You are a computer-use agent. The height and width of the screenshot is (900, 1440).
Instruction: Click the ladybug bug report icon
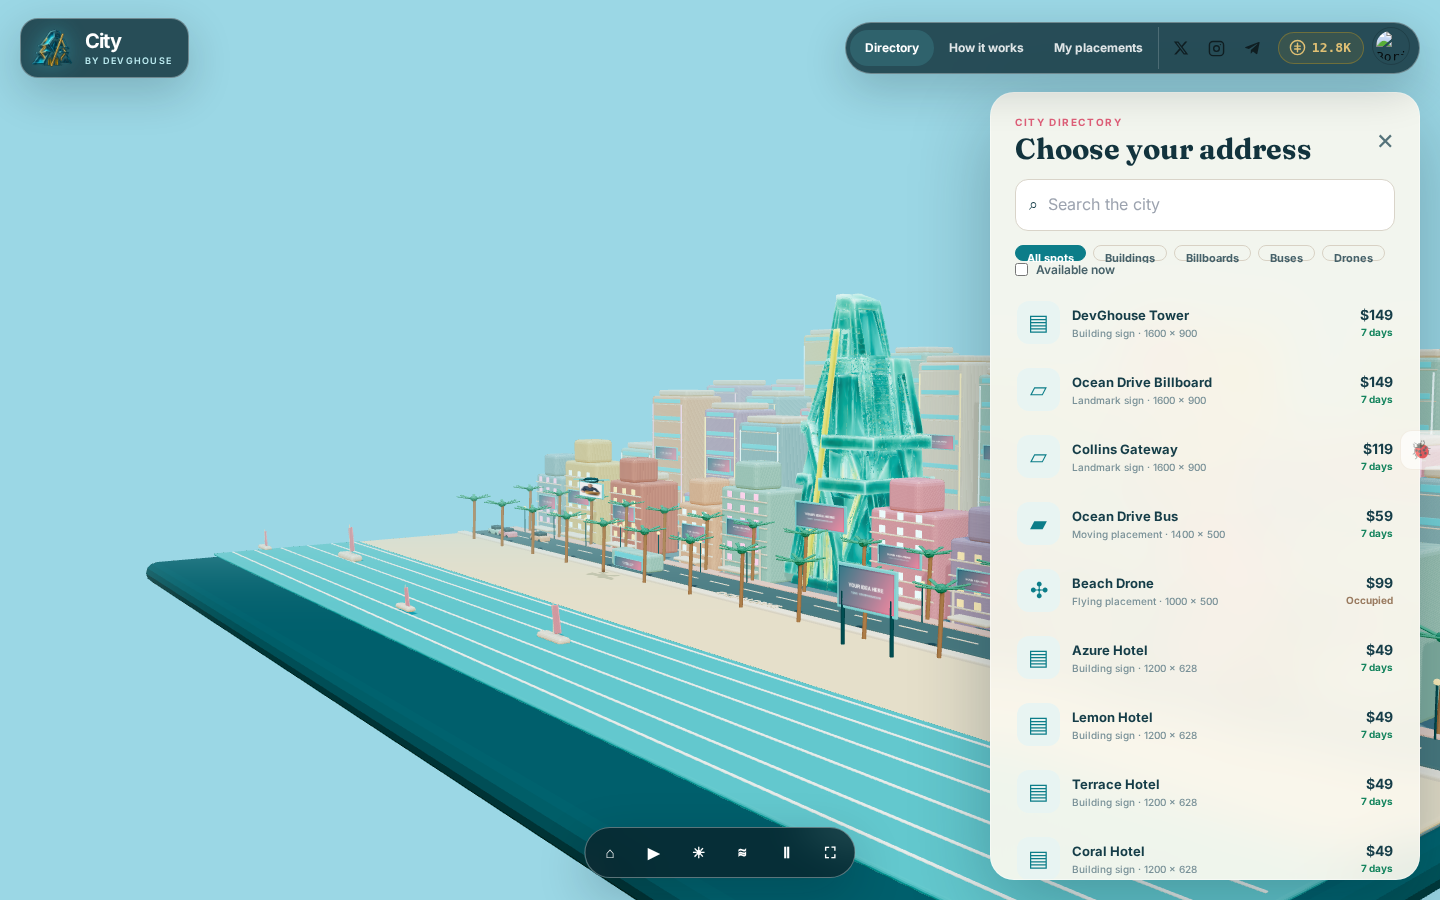1421,450
